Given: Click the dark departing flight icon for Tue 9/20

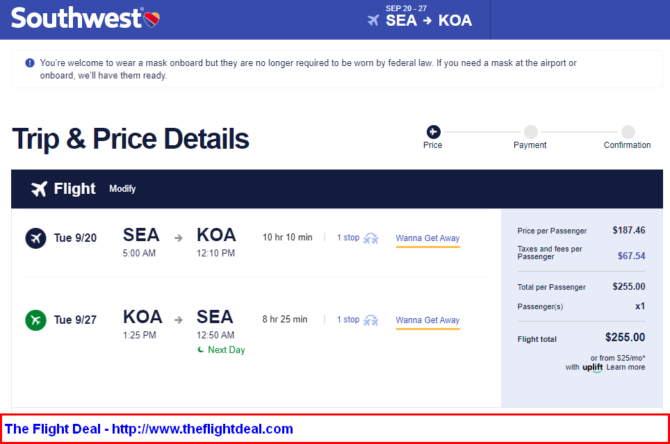Looking at the screenshot, I should coord(35,238).
